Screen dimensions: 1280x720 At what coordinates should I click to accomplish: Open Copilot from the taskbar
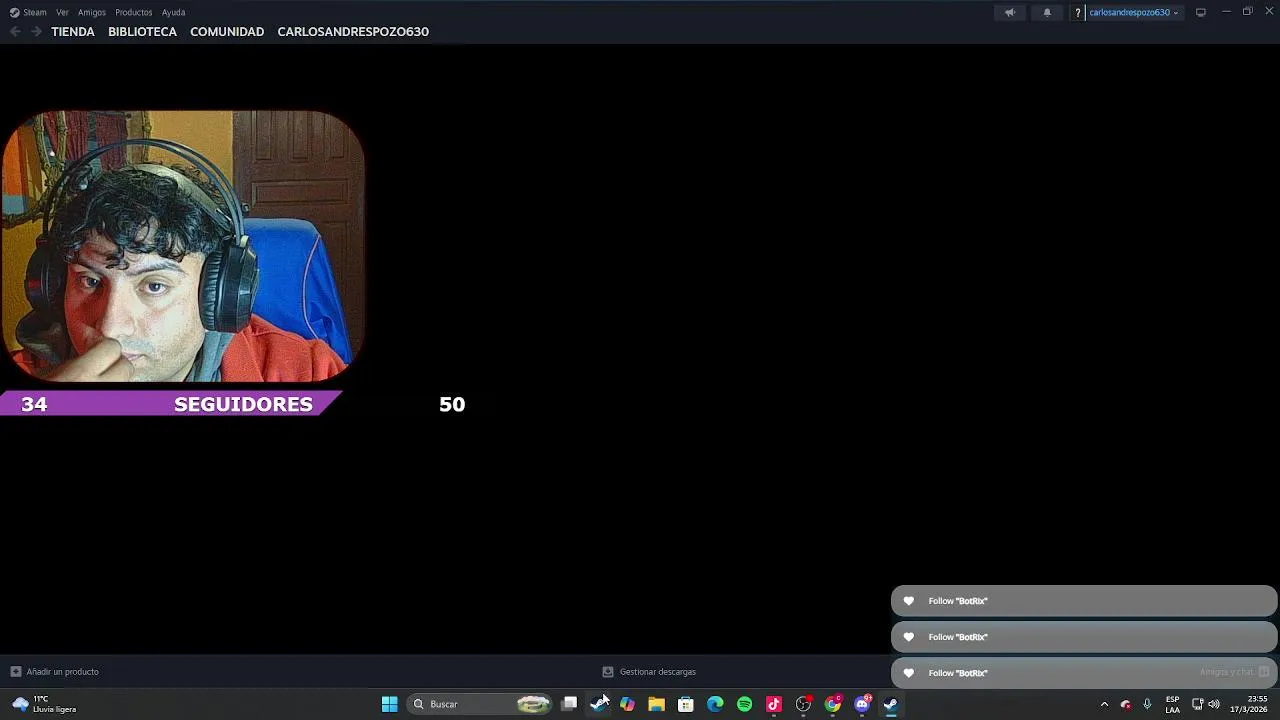(x=627, y=704)
